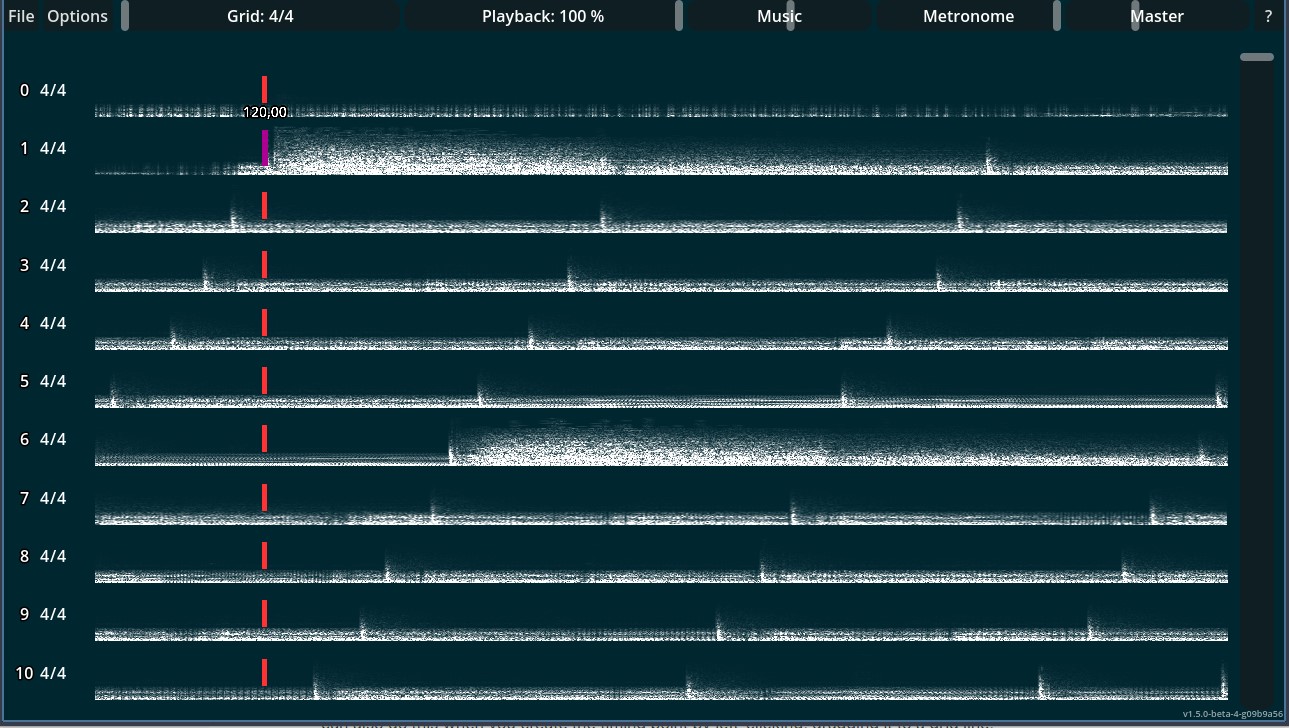Viewport: 1289px width, 728px height.
Task: Open help with the question mark button
Action: pos(1268,16)
